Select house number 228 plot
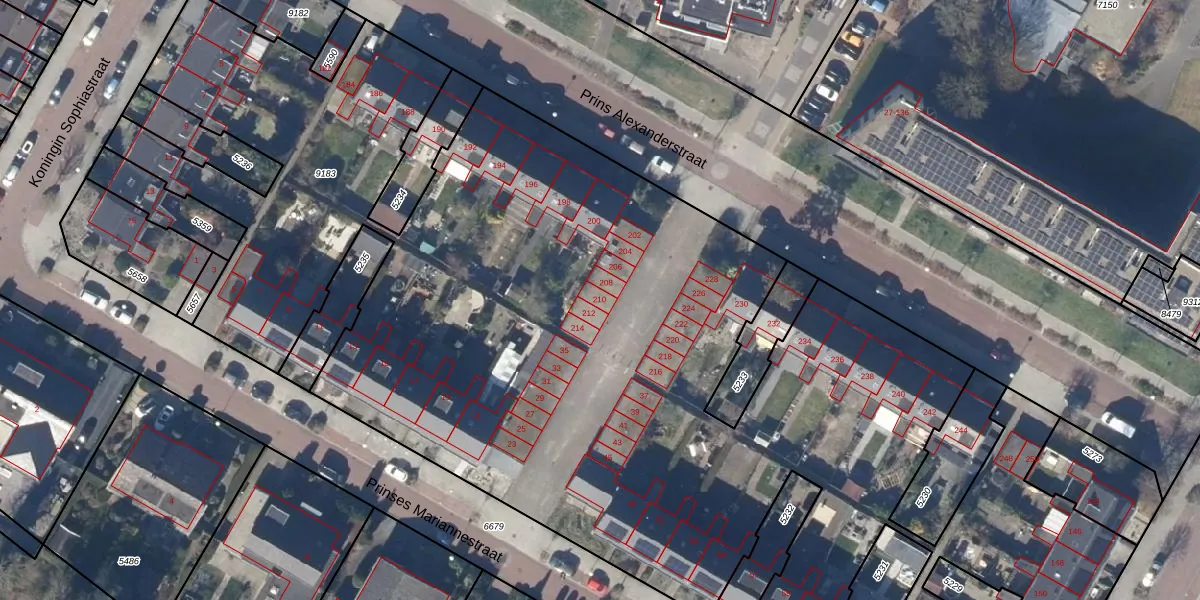 (711, 280)
